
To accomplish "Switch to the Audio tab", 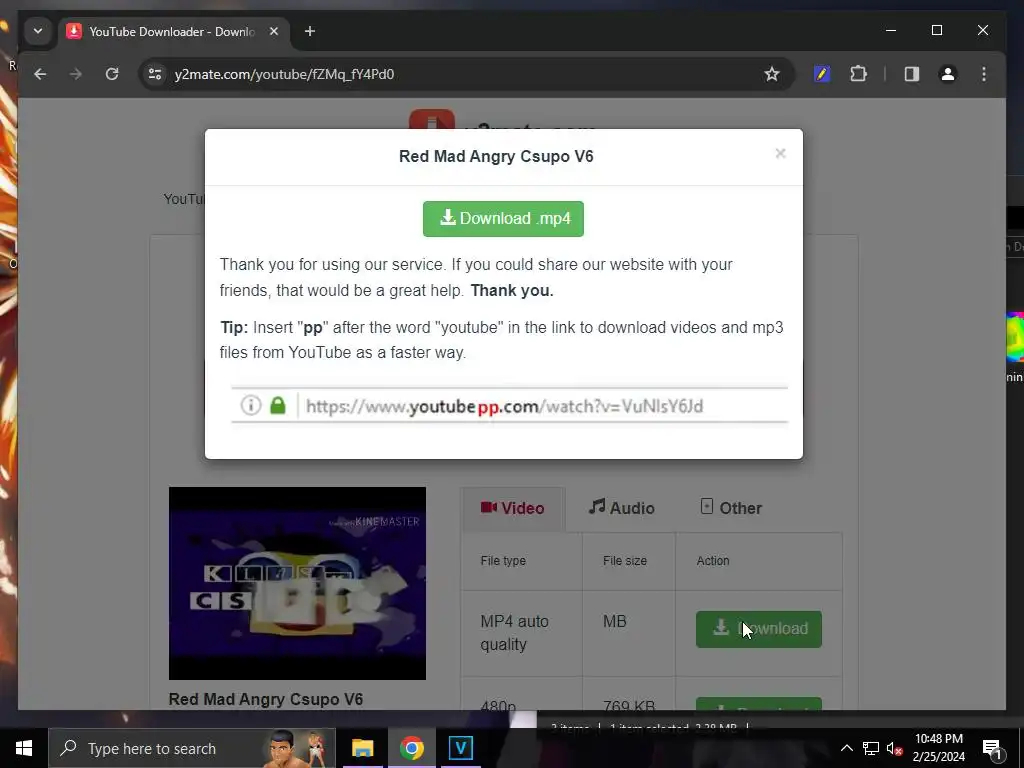I will point(622,508).
